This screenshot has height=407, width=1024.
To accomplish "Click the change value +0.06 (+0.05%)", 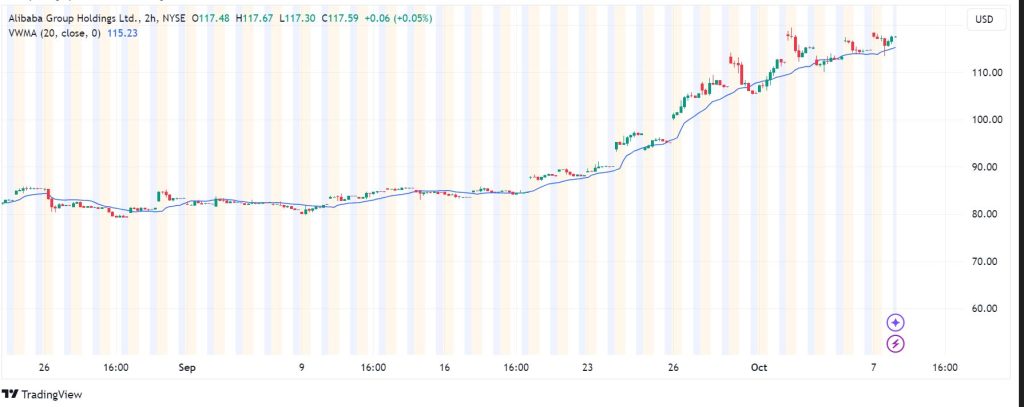I will coord(398,19).
